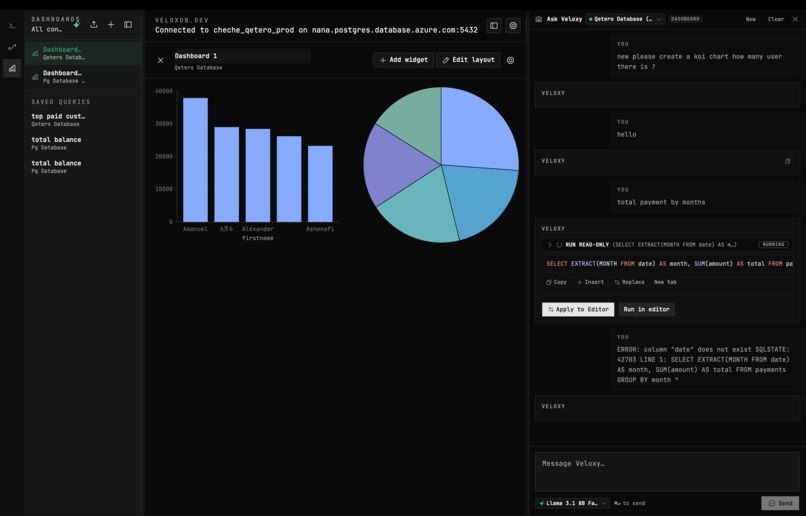Click Apply to Editor button
The height and width of the screenshot is (516, 806).
(578, 309)
